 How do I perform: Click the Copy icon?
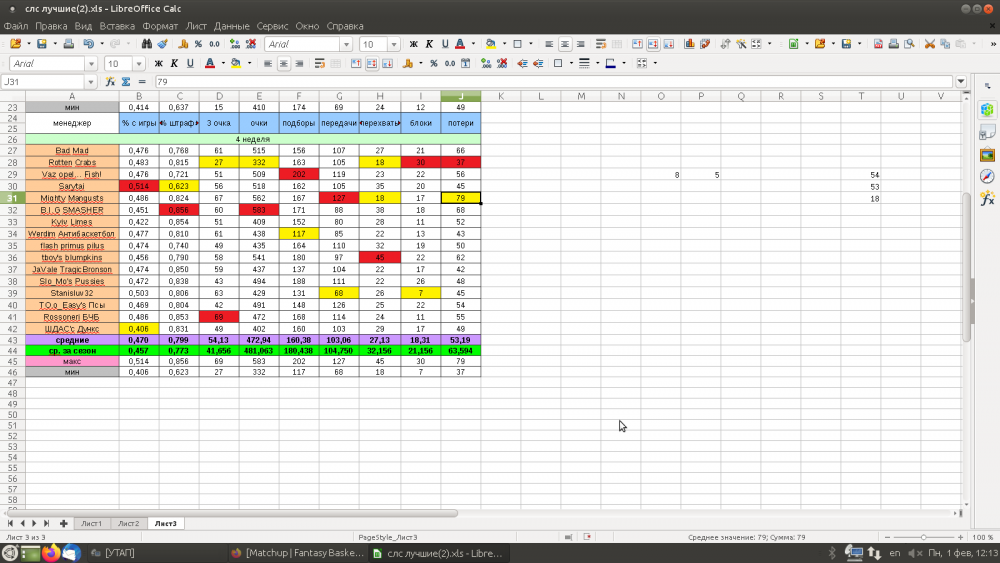945,44
